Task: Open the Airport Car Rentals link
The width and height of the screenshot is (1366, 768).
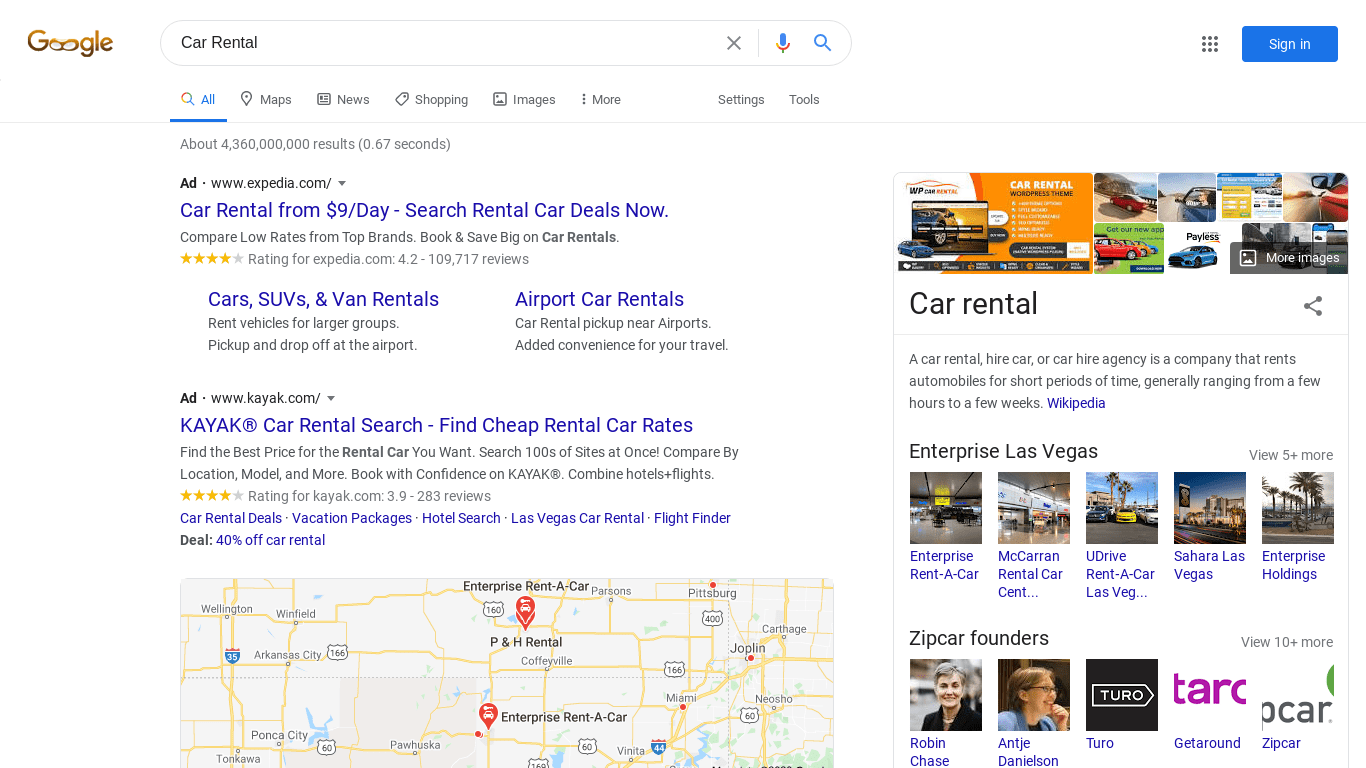Action: [599, 299]
